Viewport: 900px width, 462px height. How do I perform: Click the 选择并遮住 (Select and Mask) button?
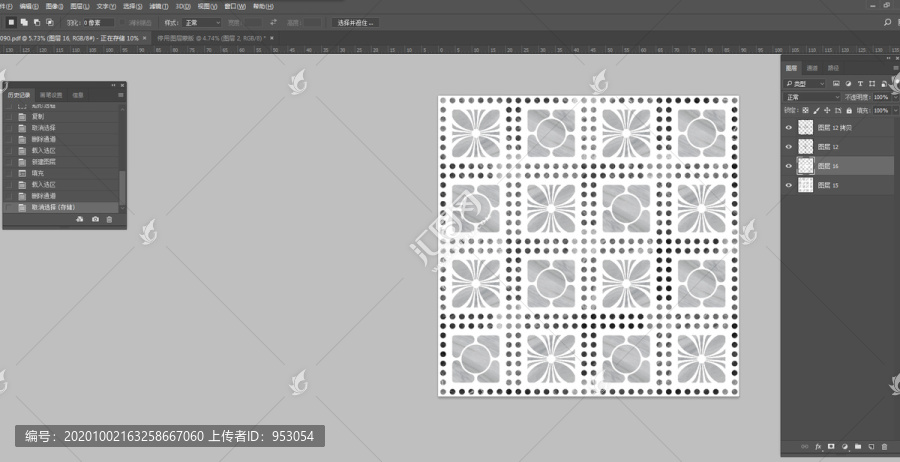(x=355, y=22)
